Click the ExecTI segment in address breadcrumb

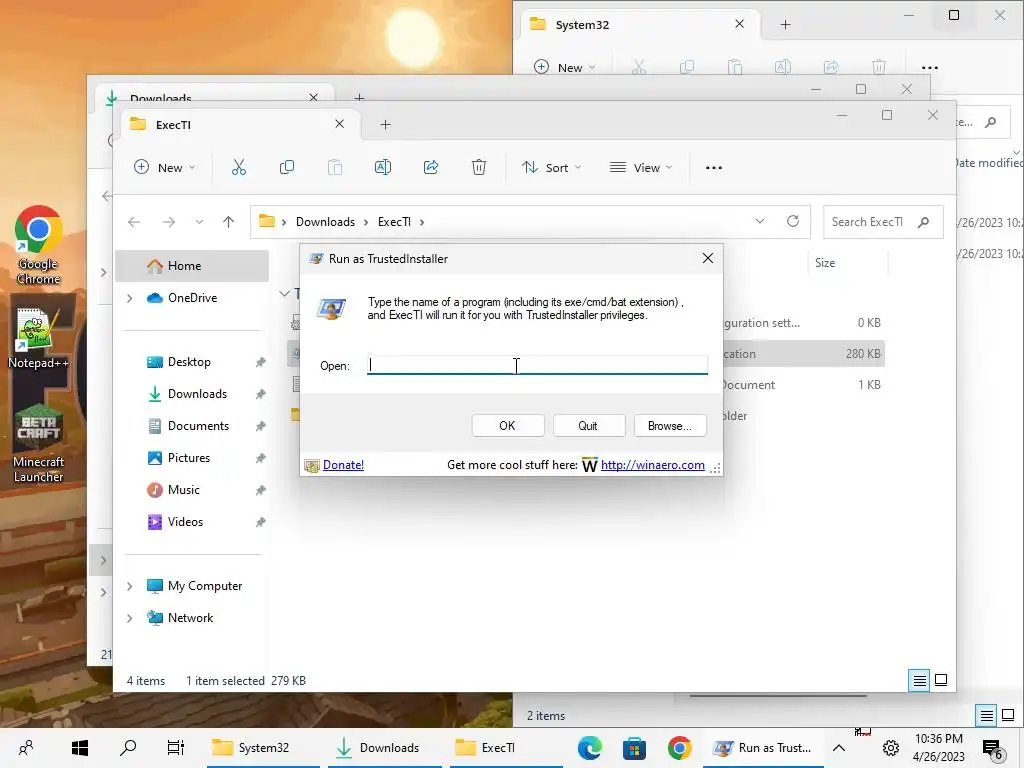(394, 222)
